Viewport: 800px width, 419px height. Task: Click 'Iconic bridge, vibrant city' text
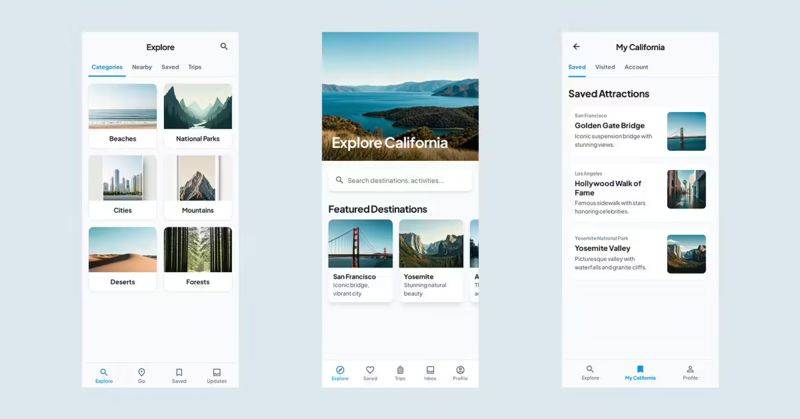click(351, 289)
